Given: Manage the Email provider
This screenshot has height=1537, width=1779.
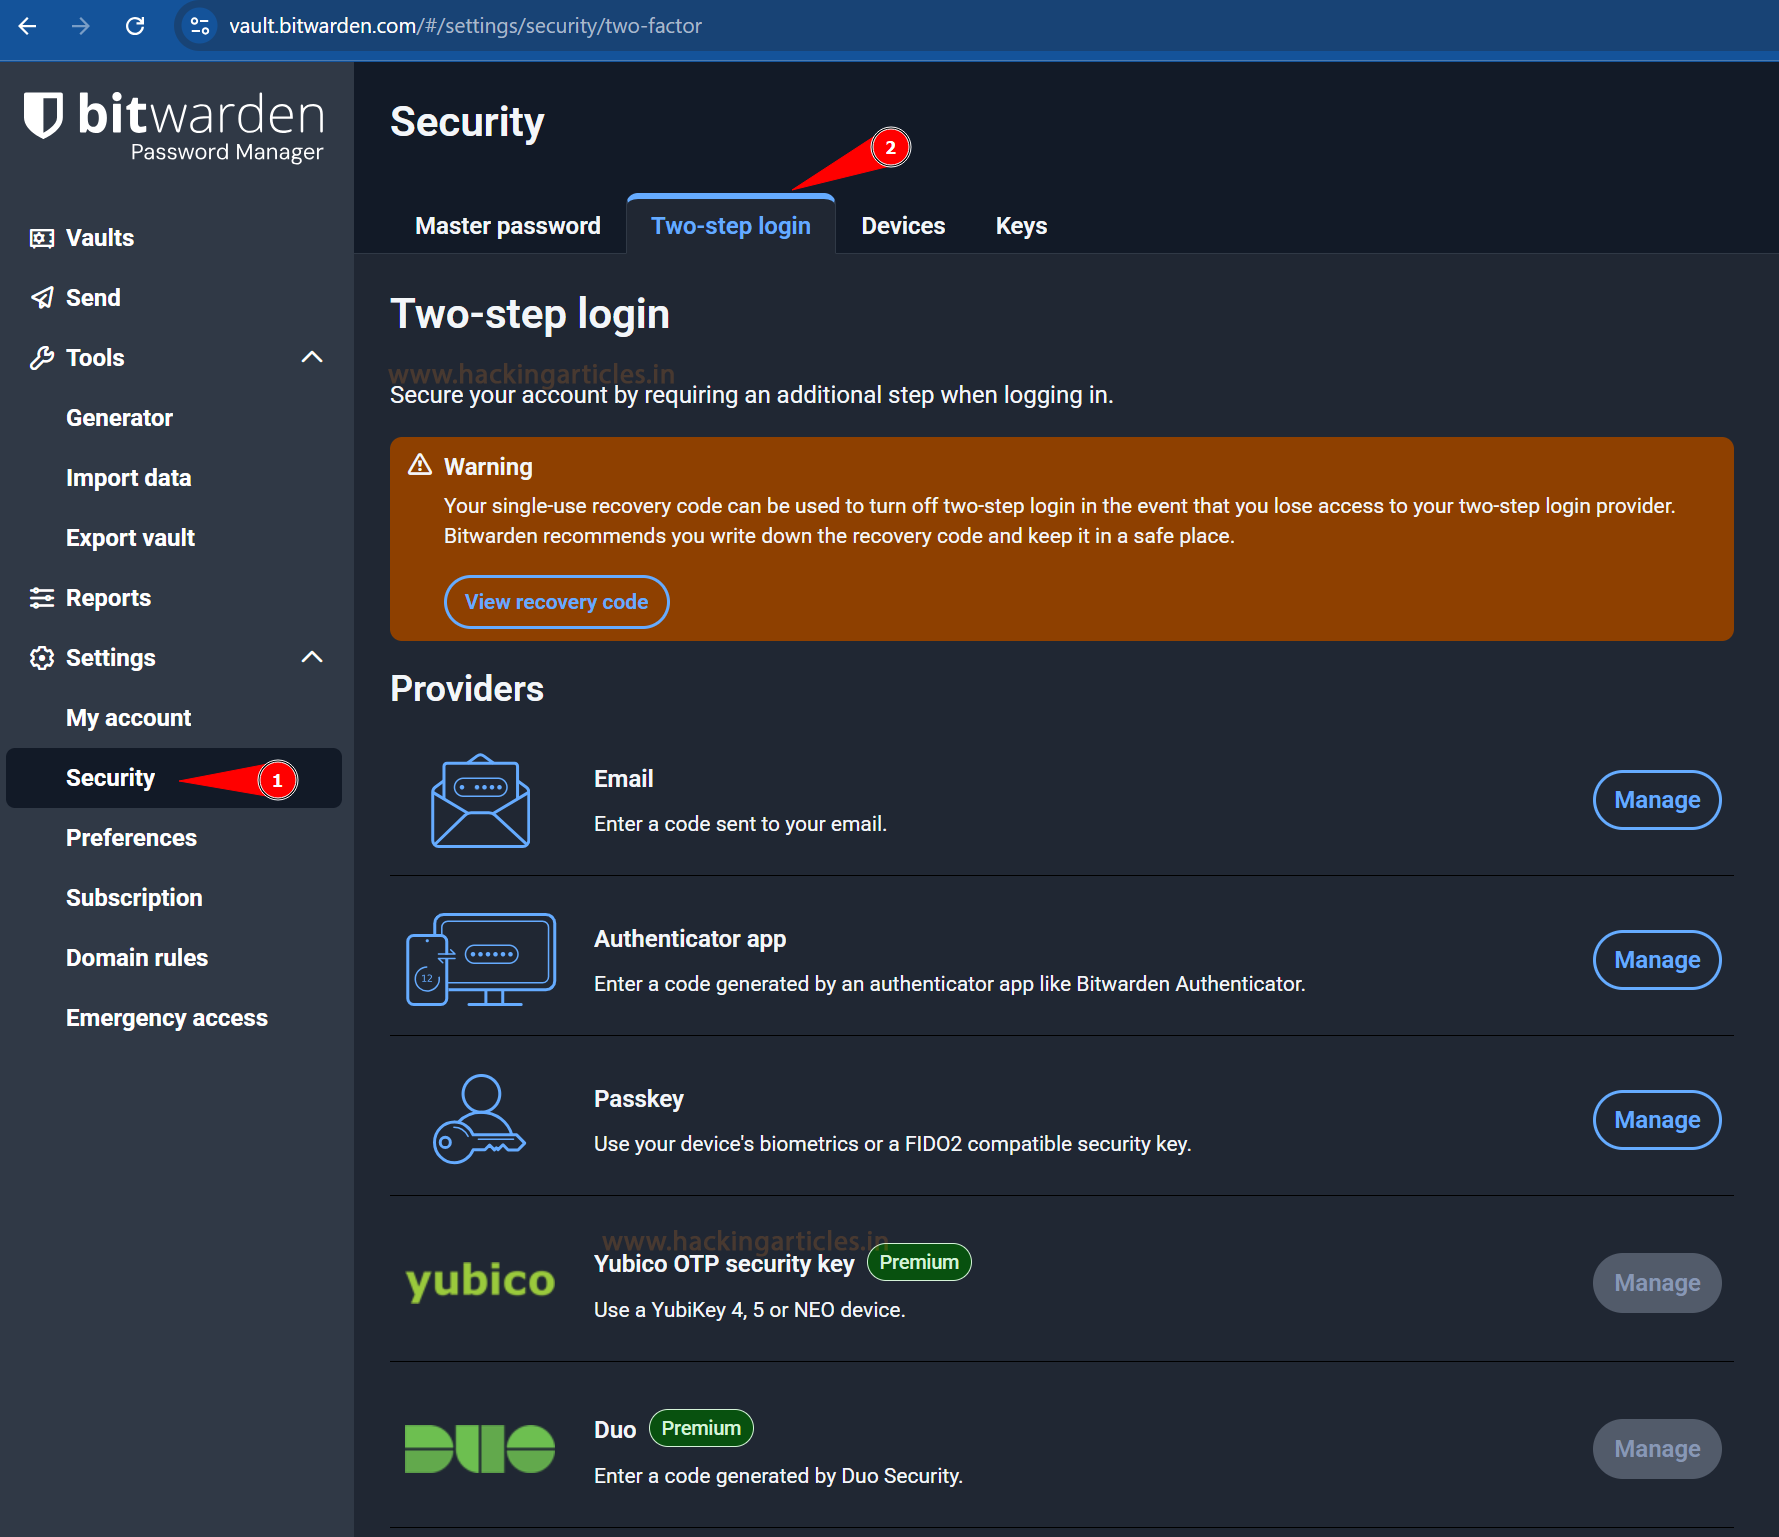Looking at the screenshot, I should pos(1656,800).
